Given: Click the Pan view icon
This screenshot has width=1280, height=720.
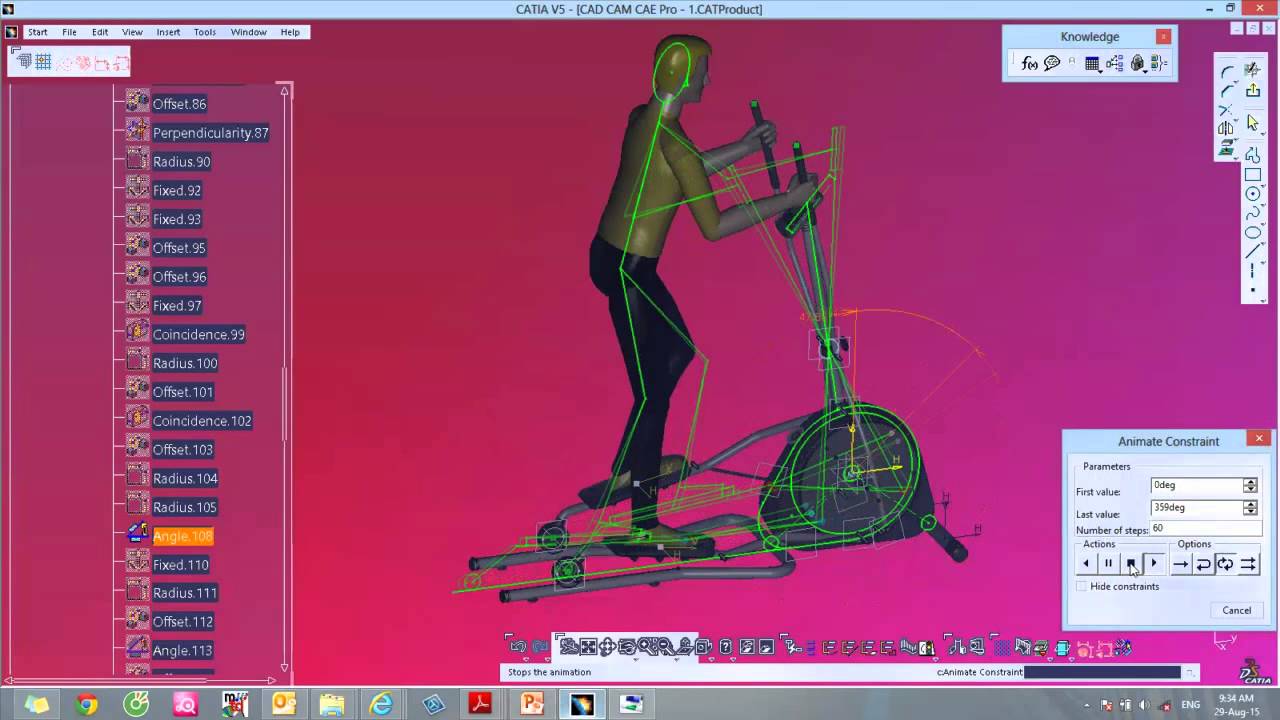Looking at the screenshot, I should point(607,647).
